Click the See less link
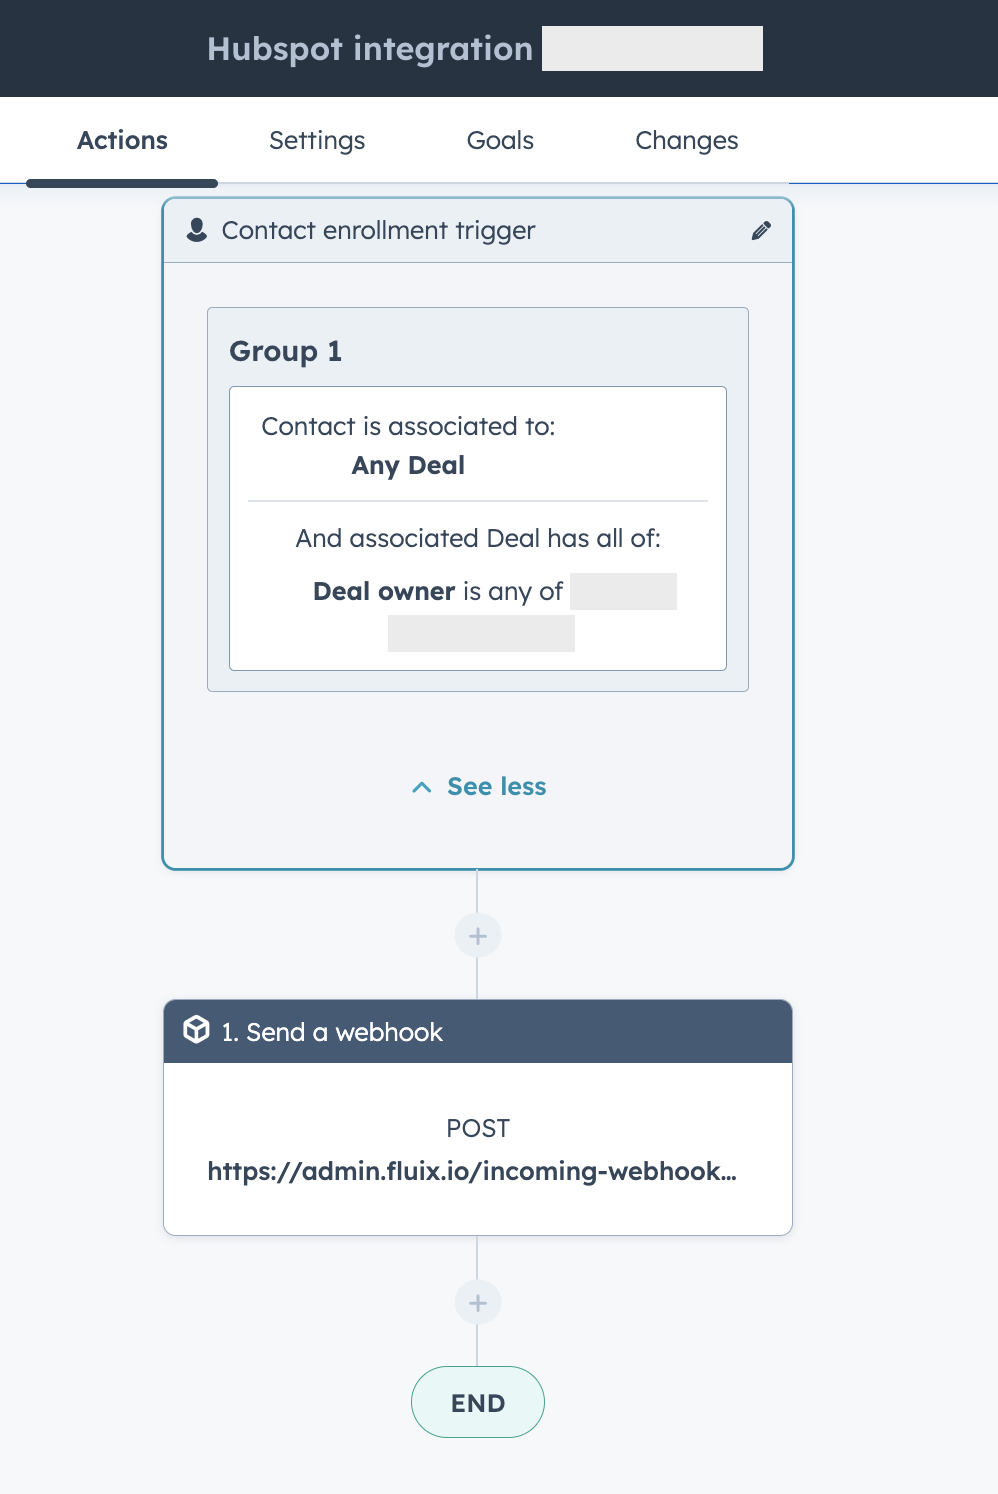 click(x=497, y=787)
